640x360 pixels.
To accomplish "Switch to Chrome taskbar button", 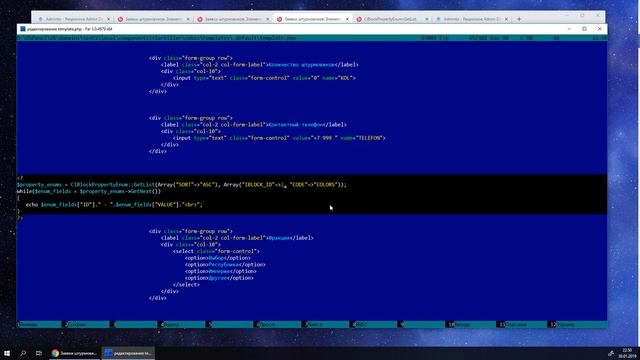I will point(74,353).
